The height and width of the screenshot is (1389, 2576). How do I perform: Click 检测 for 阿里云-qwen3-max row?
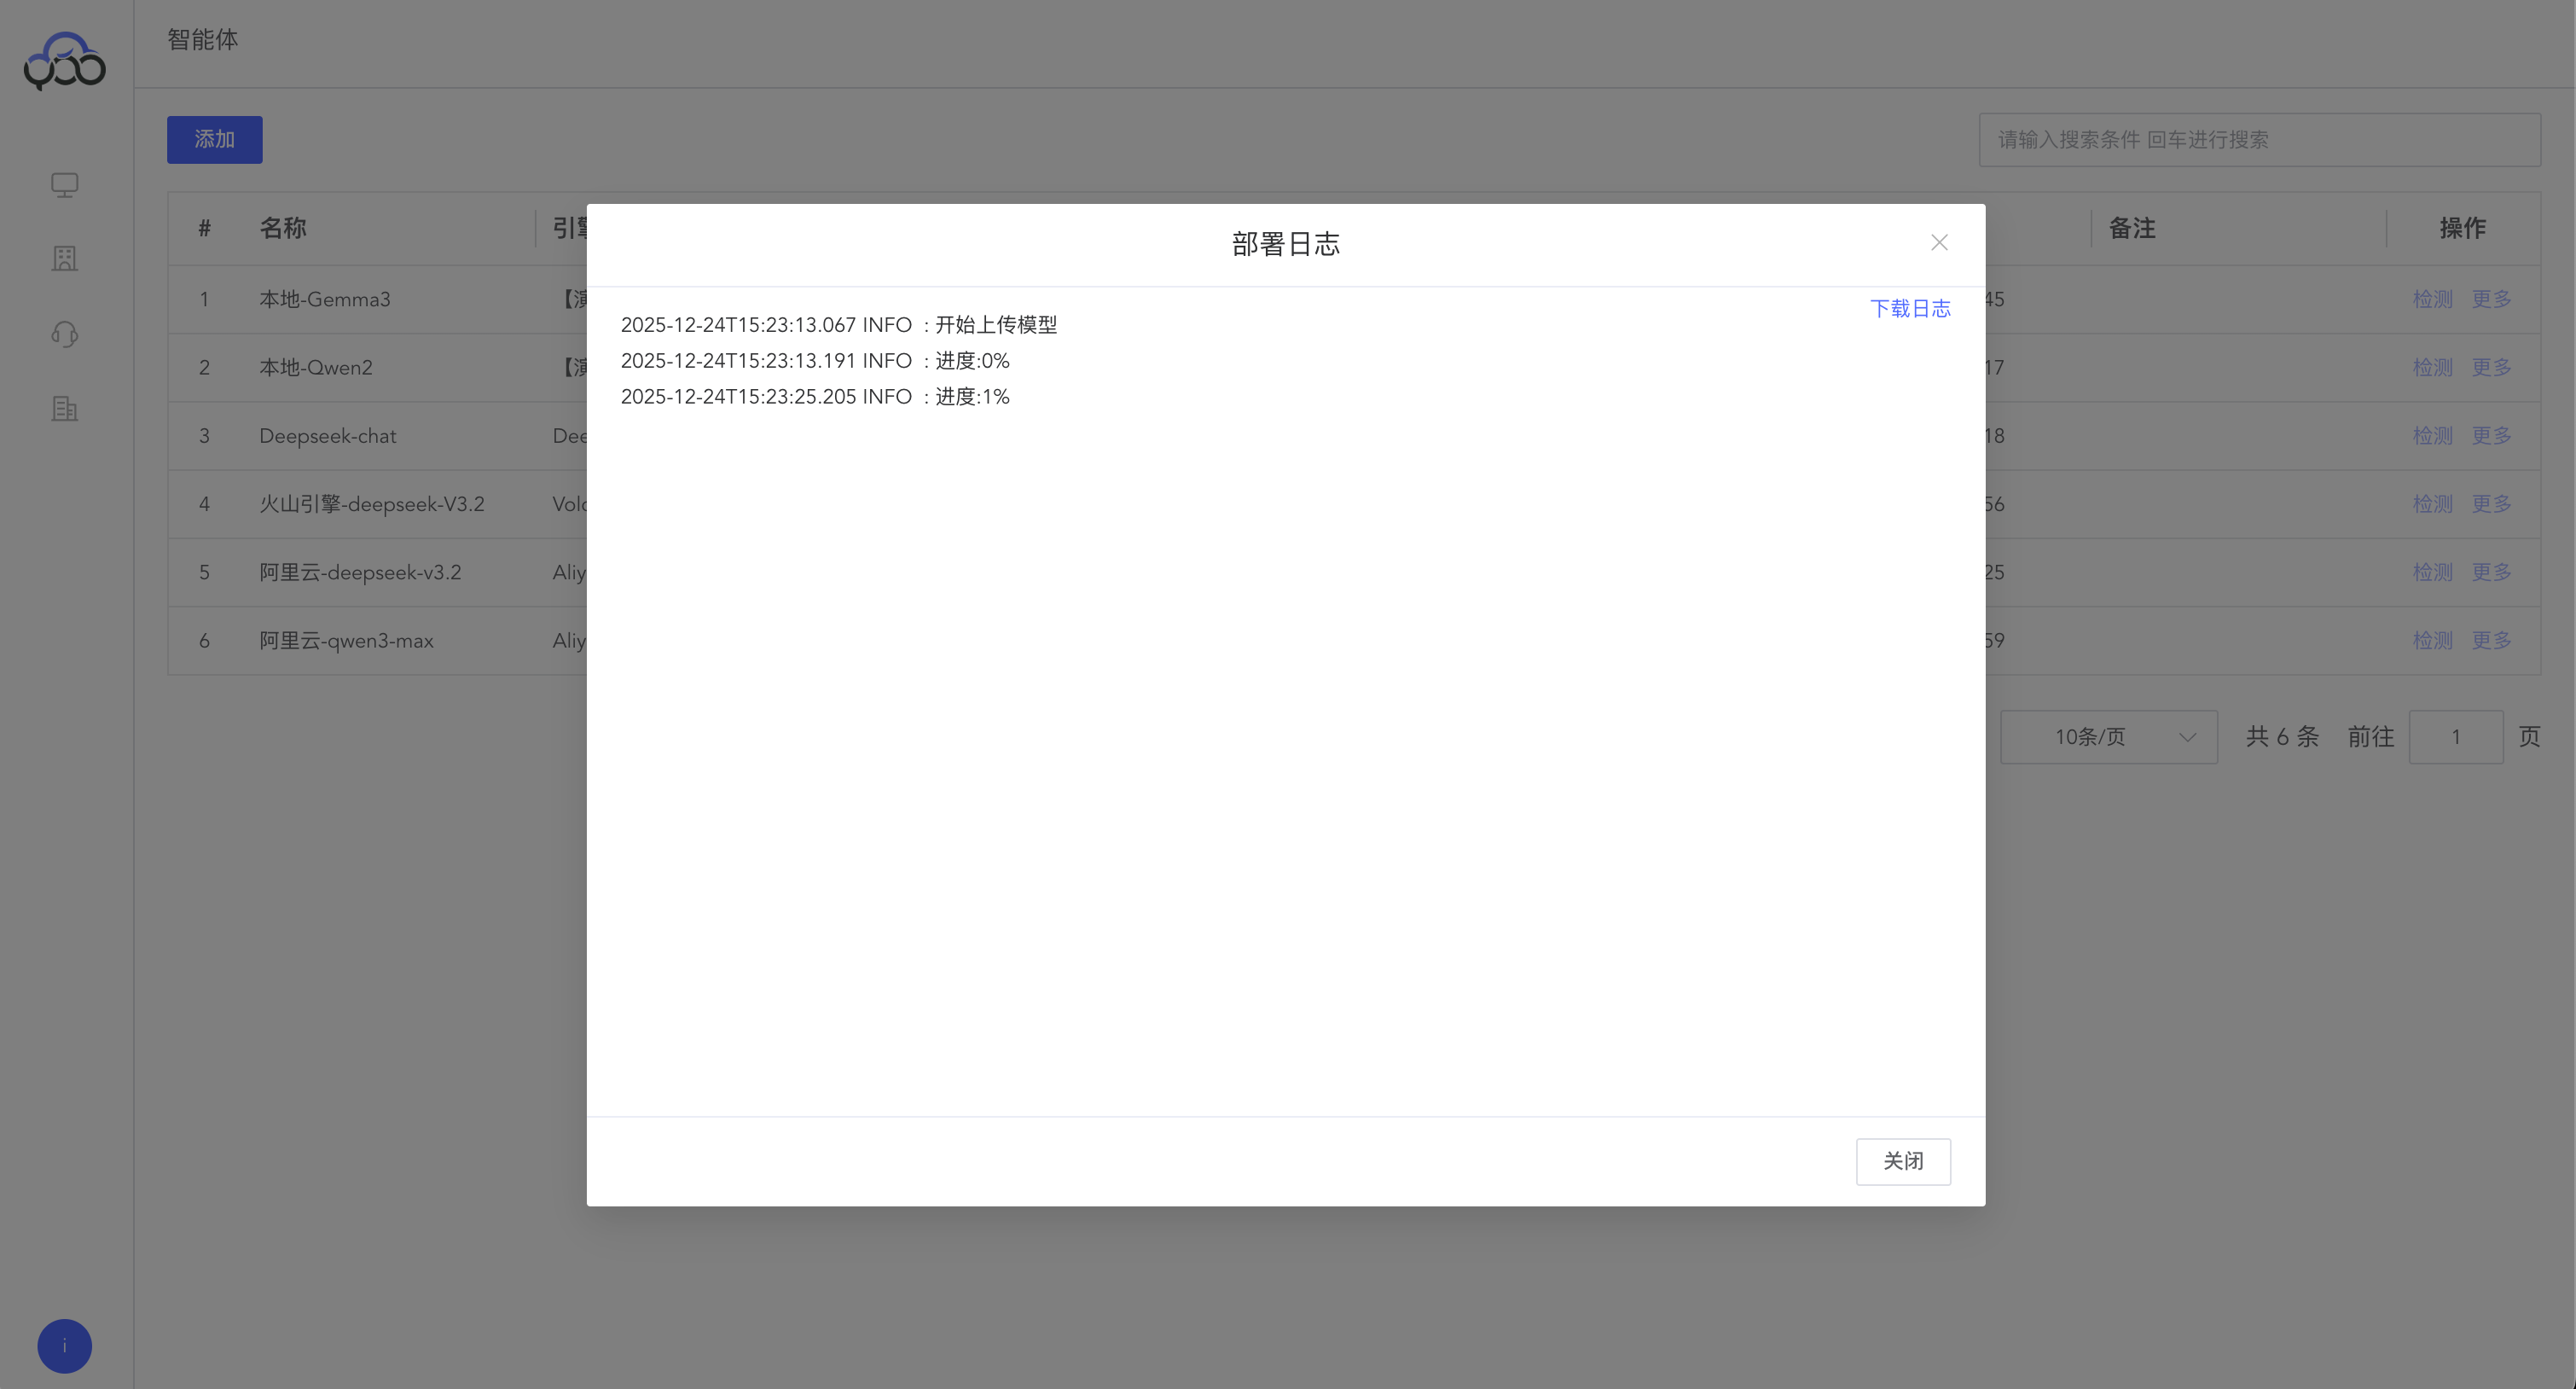(2432, 640)
